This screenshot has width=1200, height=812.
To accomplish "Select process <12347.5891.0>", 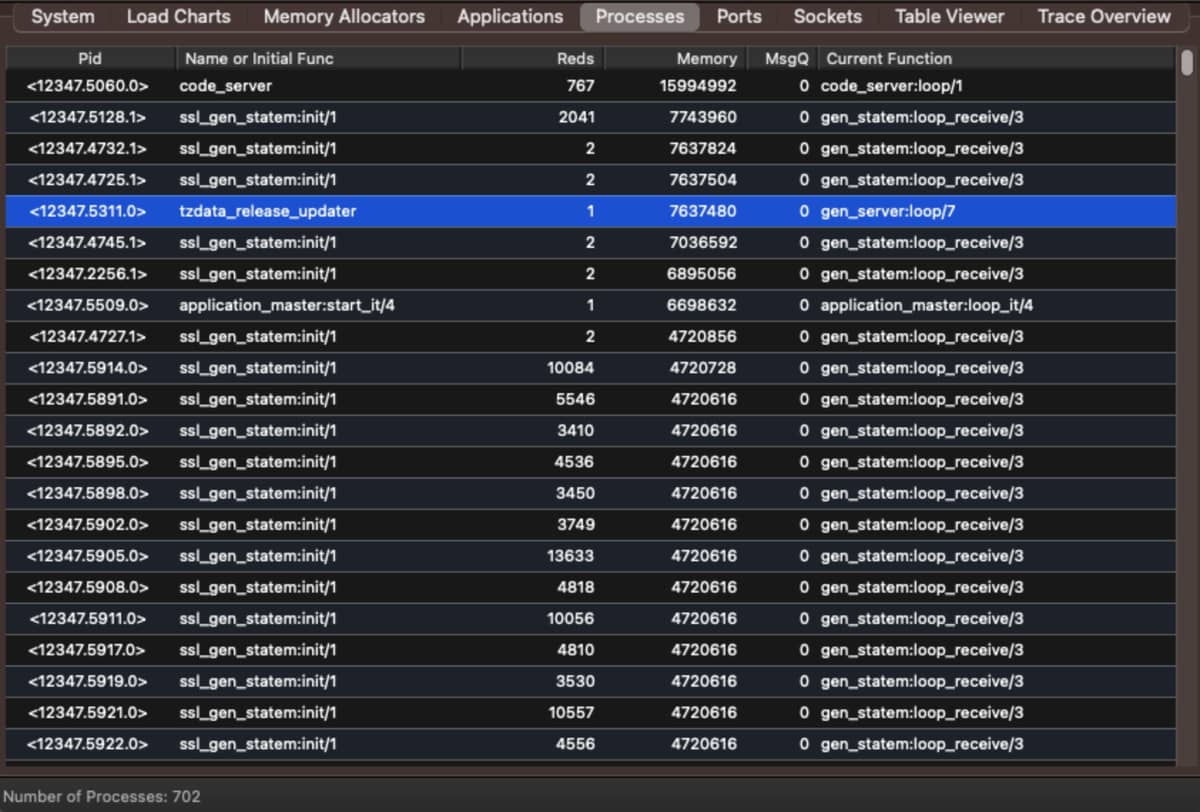I will (x=590, y=399).
